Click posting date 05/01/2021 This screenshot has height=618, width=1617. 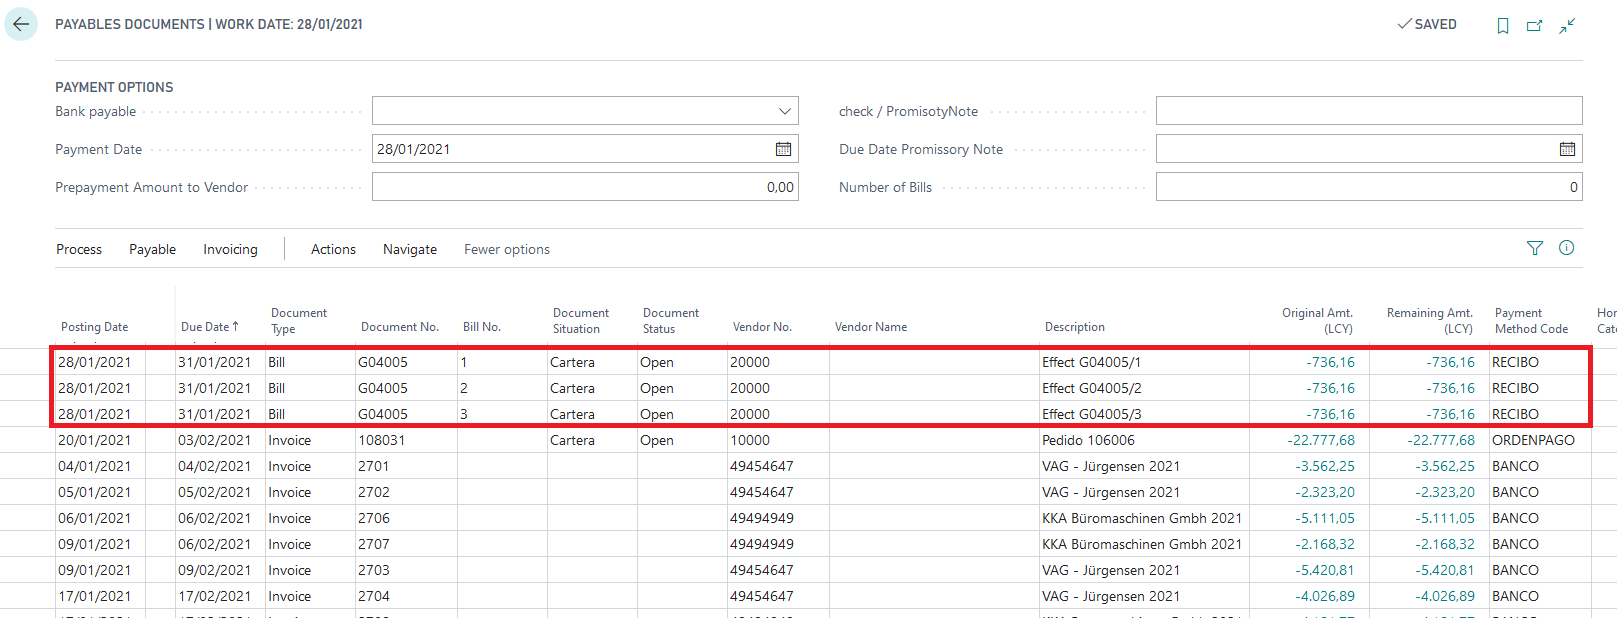[x=94, y=492]
